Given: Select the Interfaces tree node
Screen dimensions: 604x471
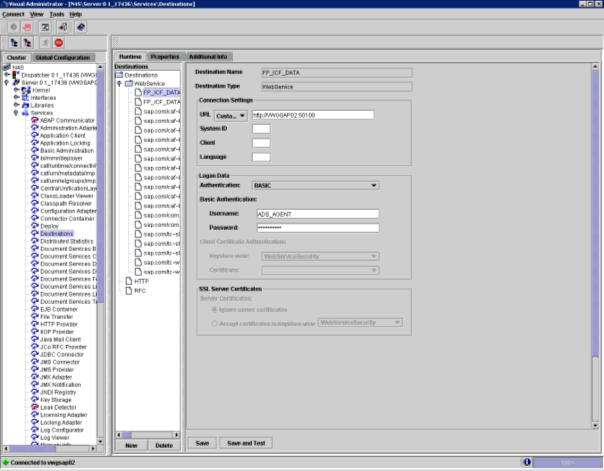Looking at the screenshot, I should [x=43, y=98].
